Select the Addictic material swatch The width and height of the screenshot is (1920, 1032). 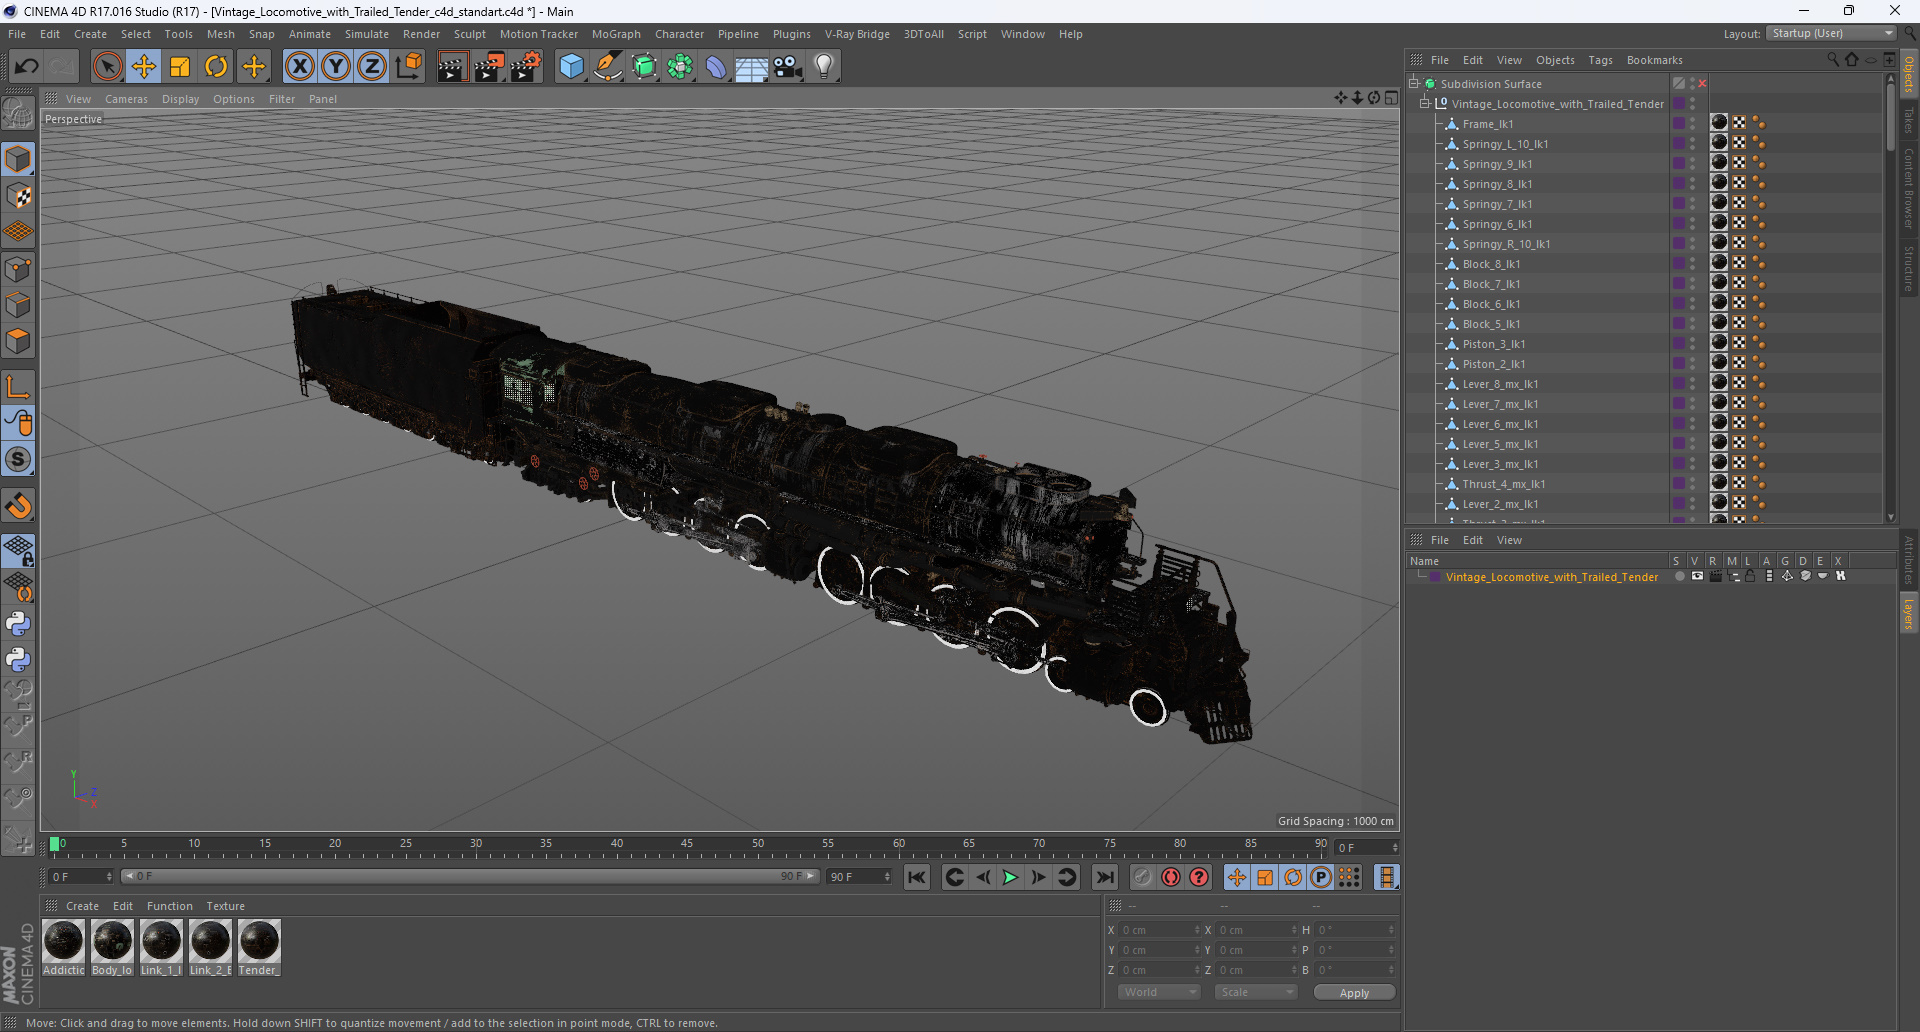[x=63, y=941]
